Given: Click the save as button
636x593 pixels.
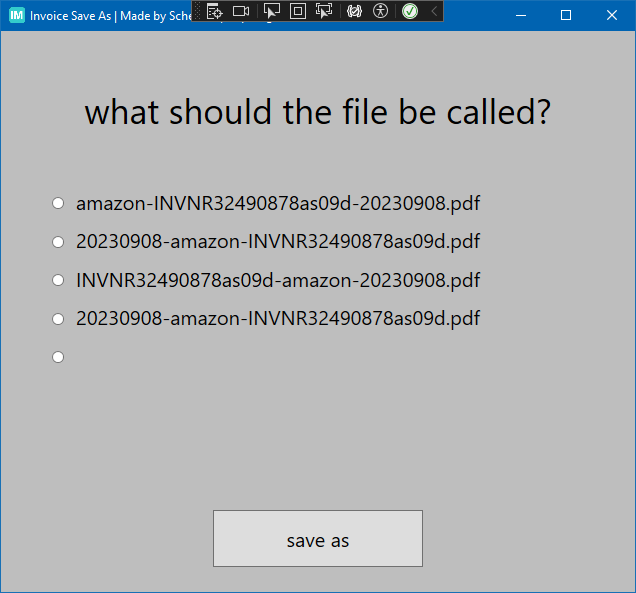Looking at the screenshot, I should pos(318,538).
